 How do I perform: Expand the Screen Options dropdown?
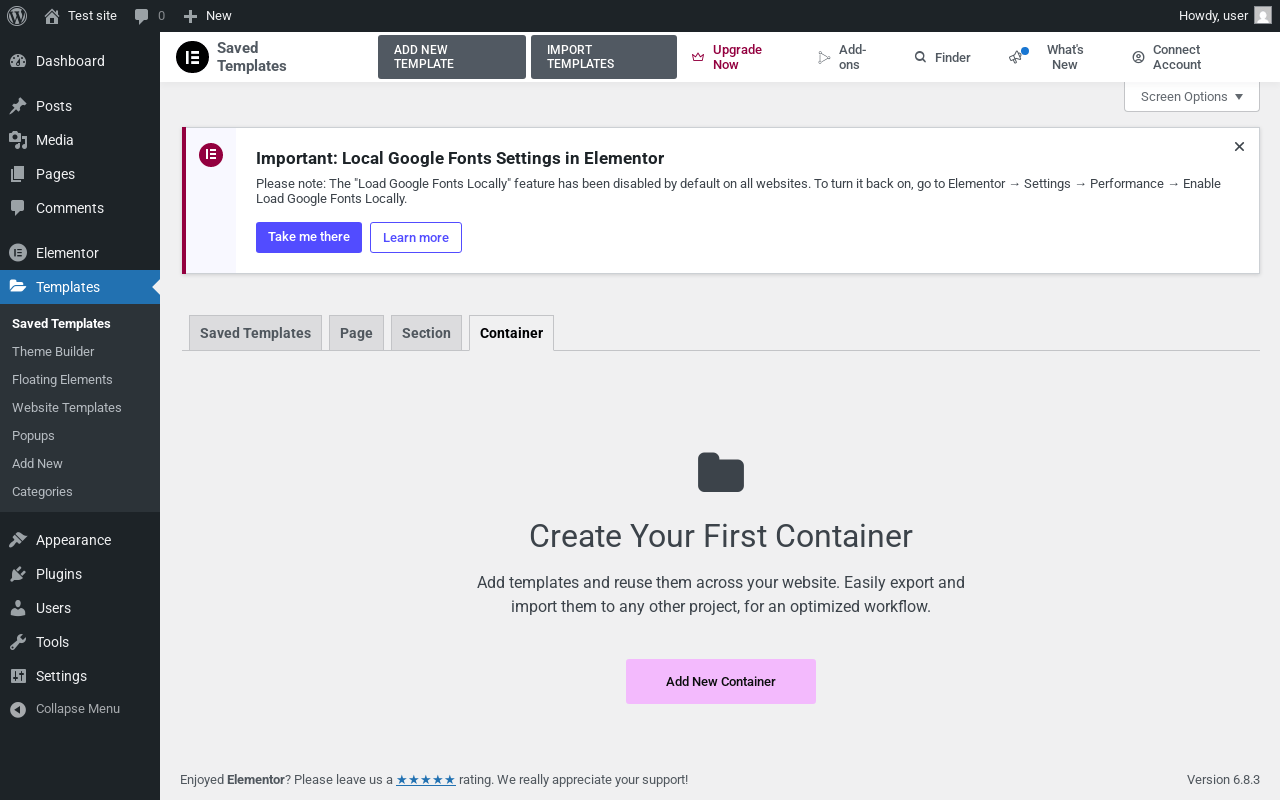pyautogui.click(x=1191, y=97)
